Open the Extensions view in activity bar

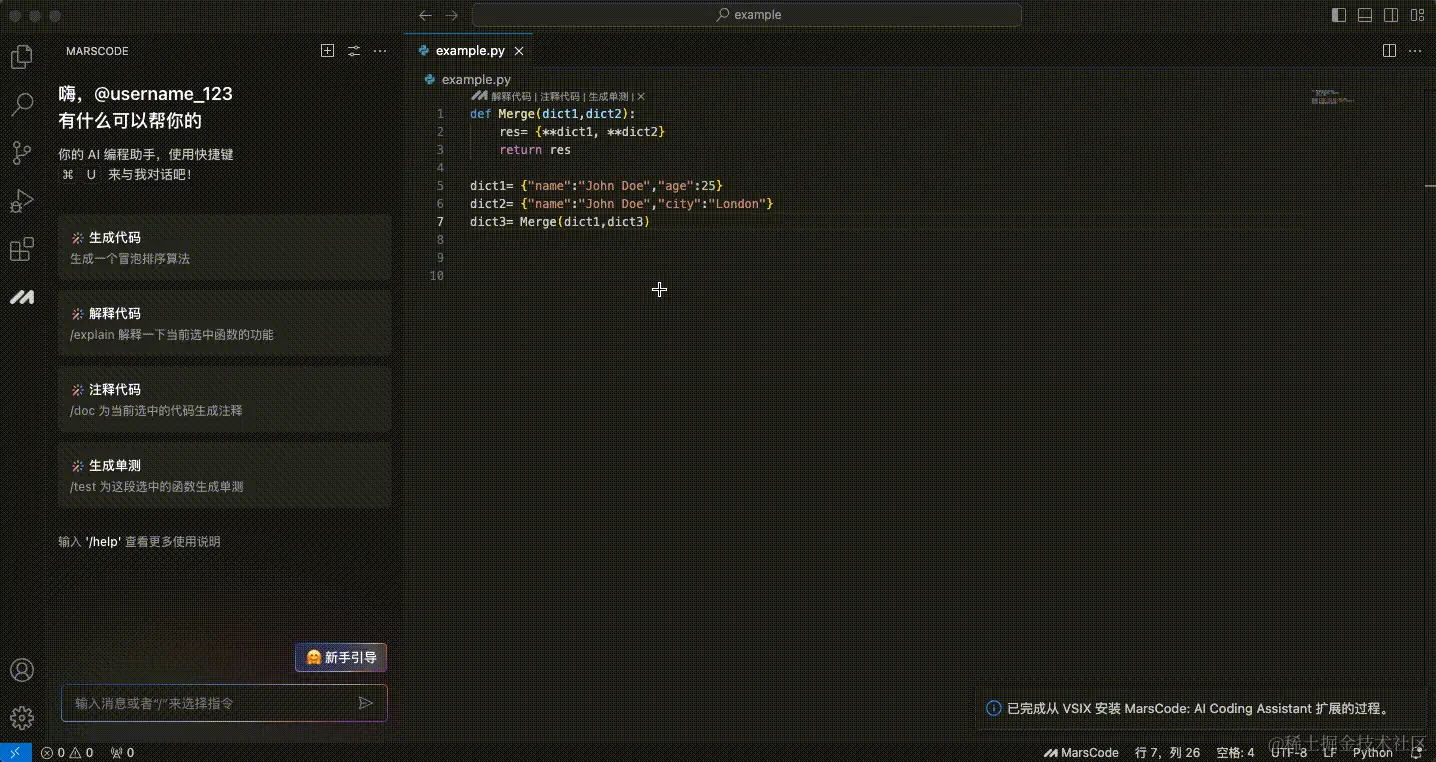22,250
